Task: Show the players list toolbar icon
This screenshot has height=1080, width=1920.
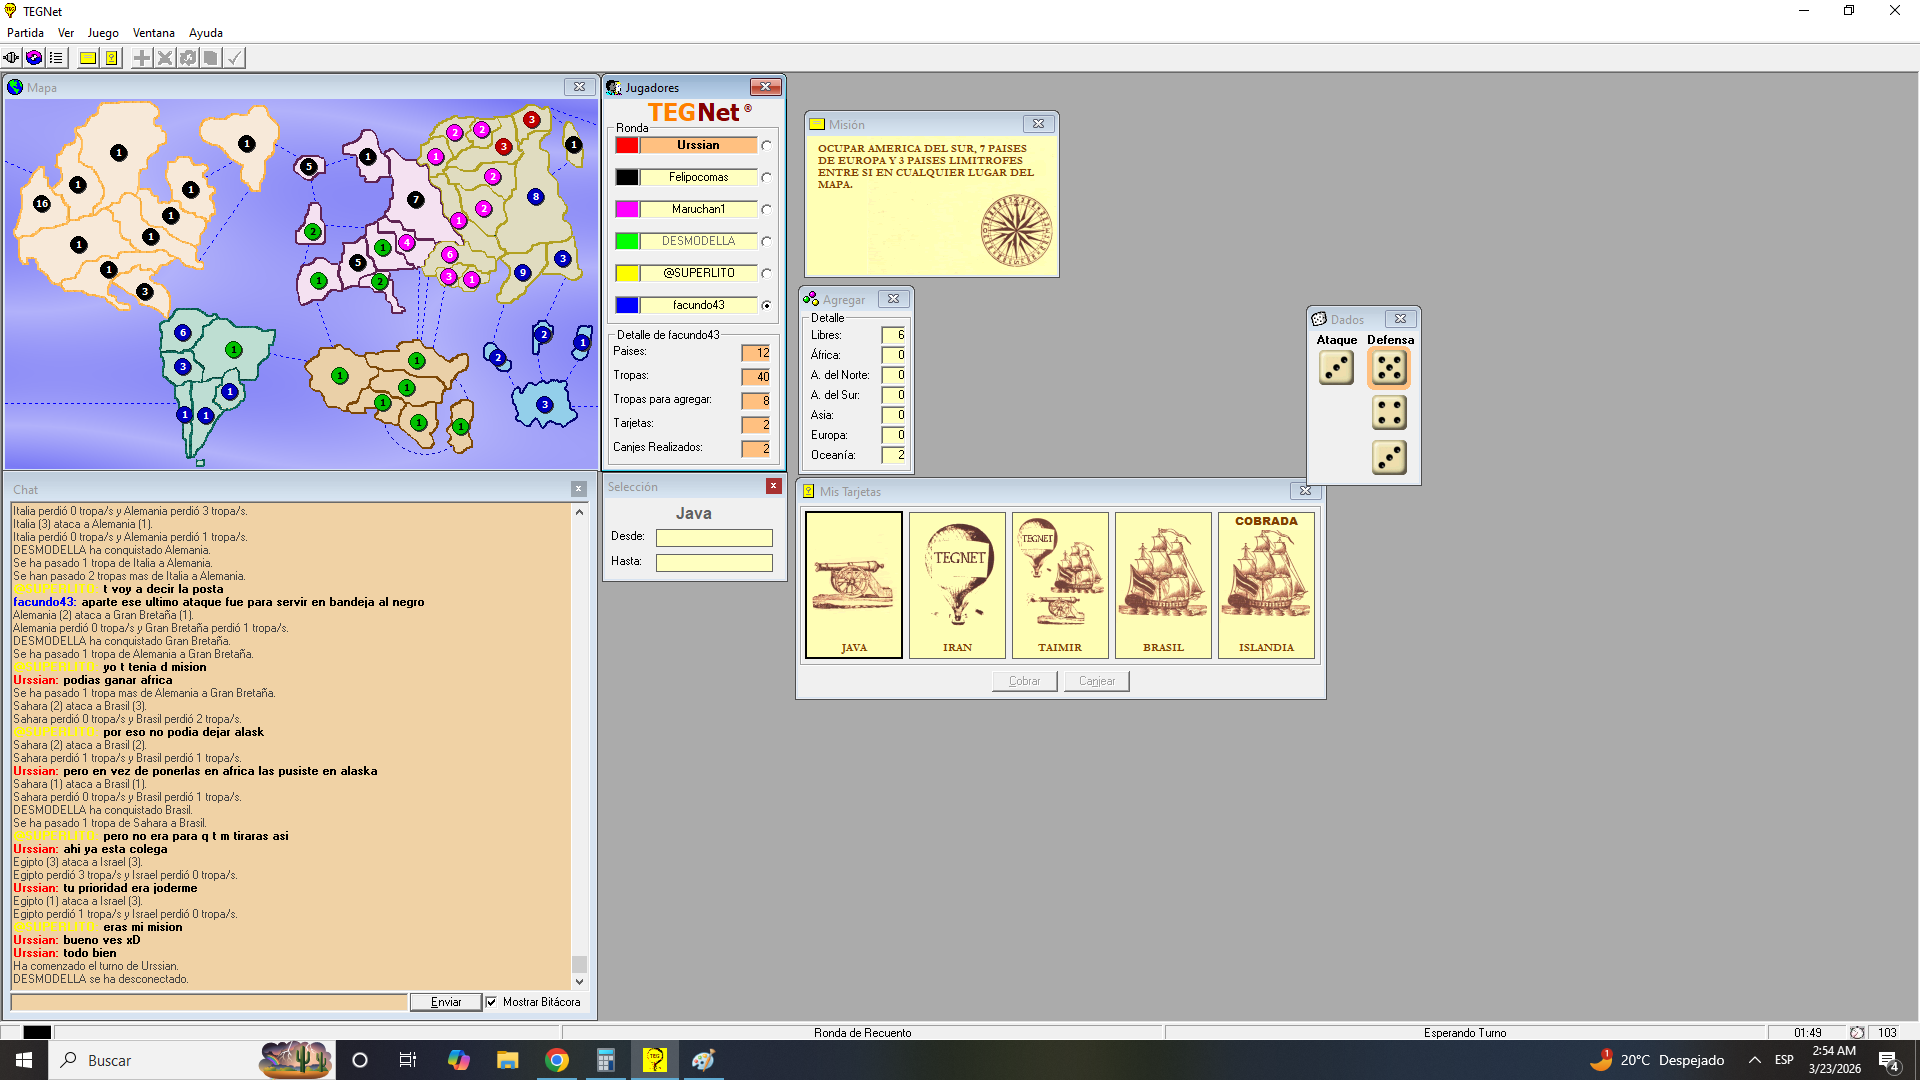Action: [57, 58]
